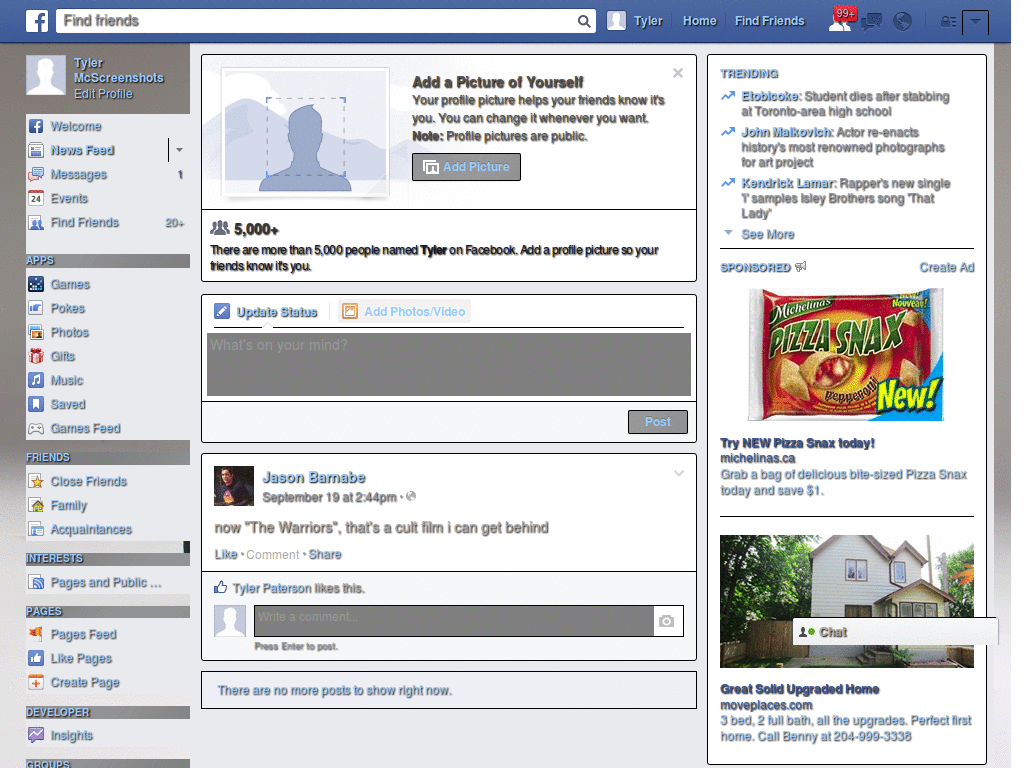Select the Gifts sidebar icon

[34, 356]
